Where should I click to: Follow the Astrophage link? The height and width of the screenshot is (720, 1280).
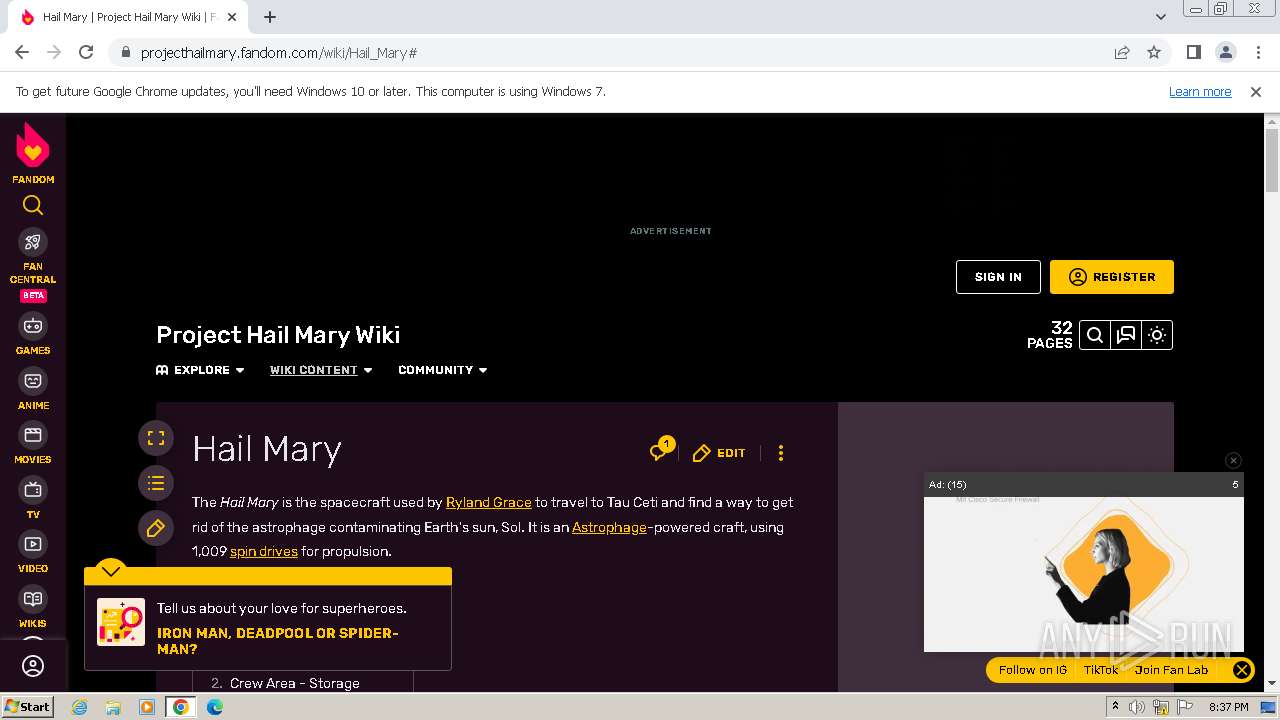pyautogui.click(x=609, y=527)
